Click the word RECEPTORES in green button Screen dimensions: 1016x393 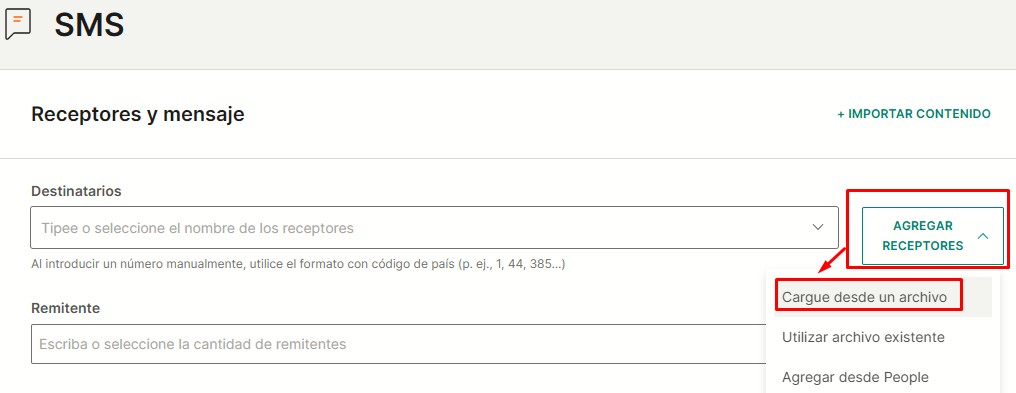[923, 246]
